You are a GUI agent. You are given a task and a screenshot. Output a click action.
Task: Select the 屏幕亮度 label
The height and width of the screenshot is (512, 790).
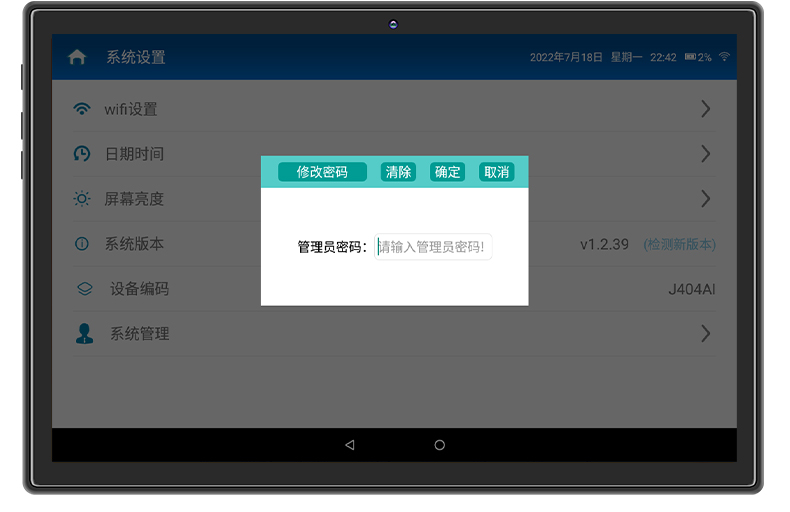(x=134, y=199)
